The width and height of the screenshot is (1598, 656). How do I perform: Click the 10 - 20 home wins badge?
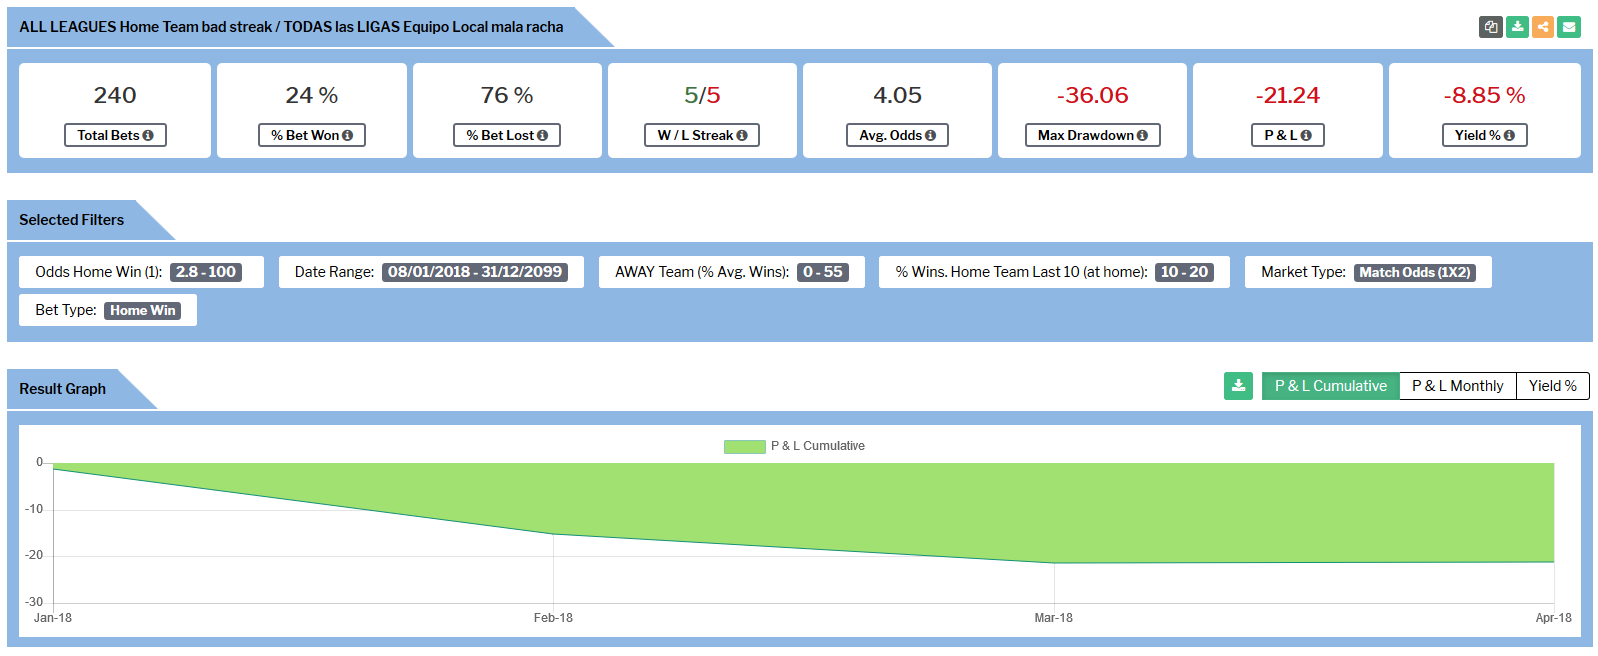click(1184, 272)
